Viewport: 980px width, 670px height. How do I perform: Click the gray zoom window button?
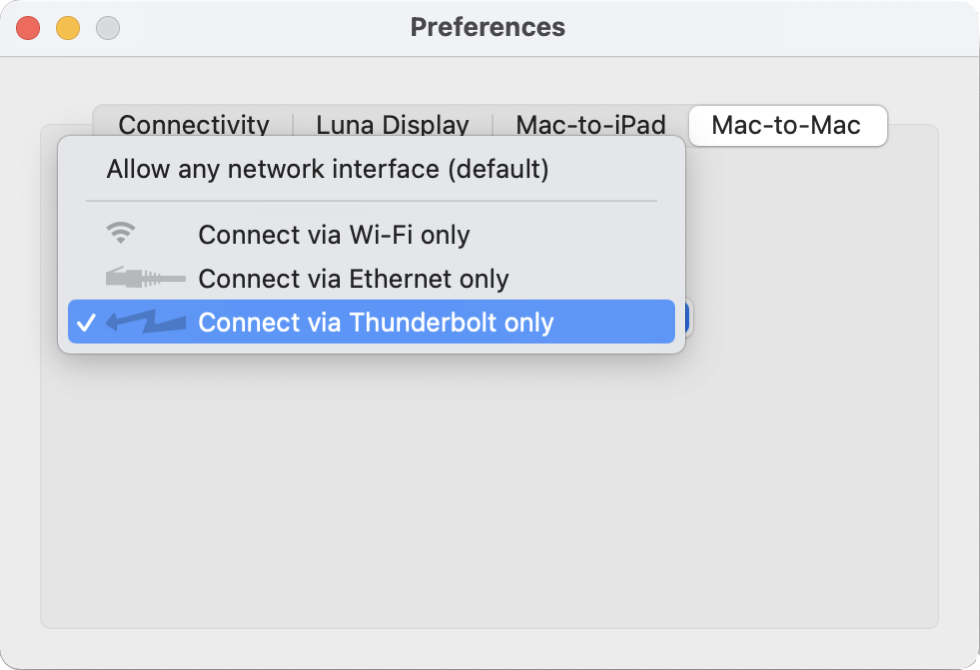pos(108,28)
